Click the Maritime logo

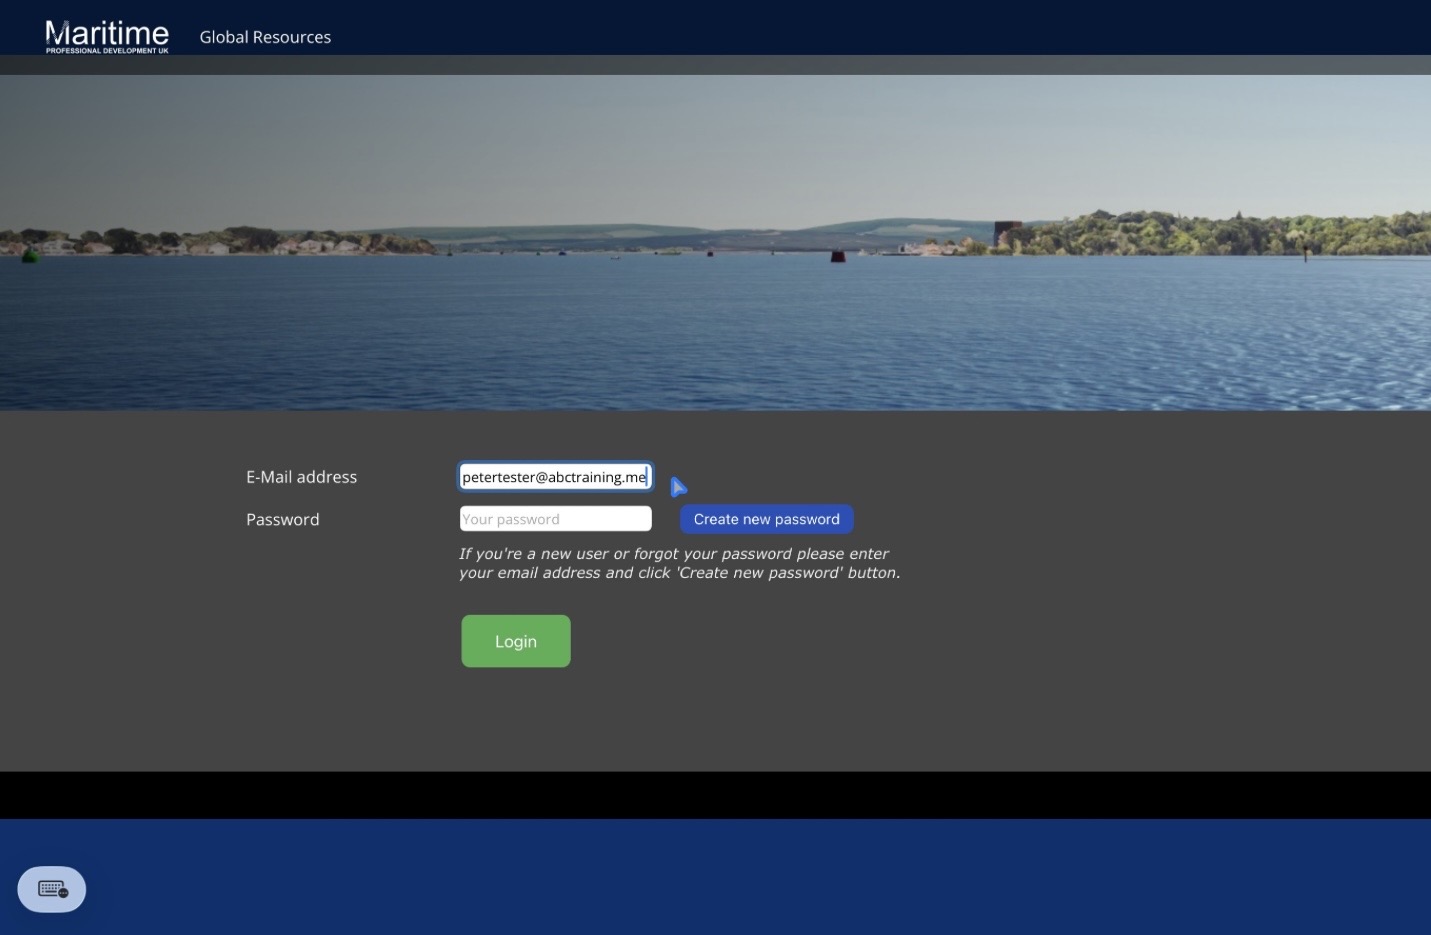106,33
